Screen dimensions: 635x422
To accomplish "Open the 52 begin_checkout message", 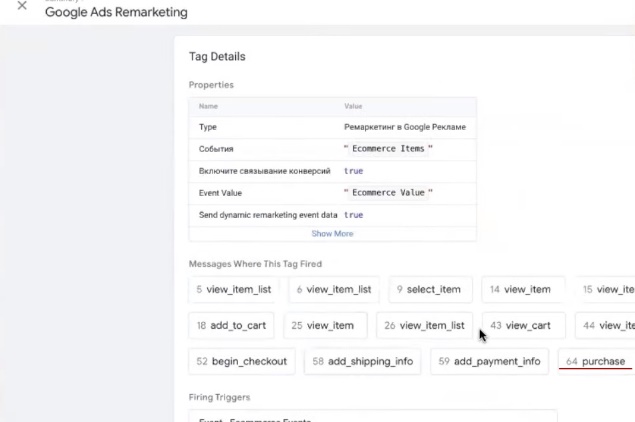I will tap(242, 361).
